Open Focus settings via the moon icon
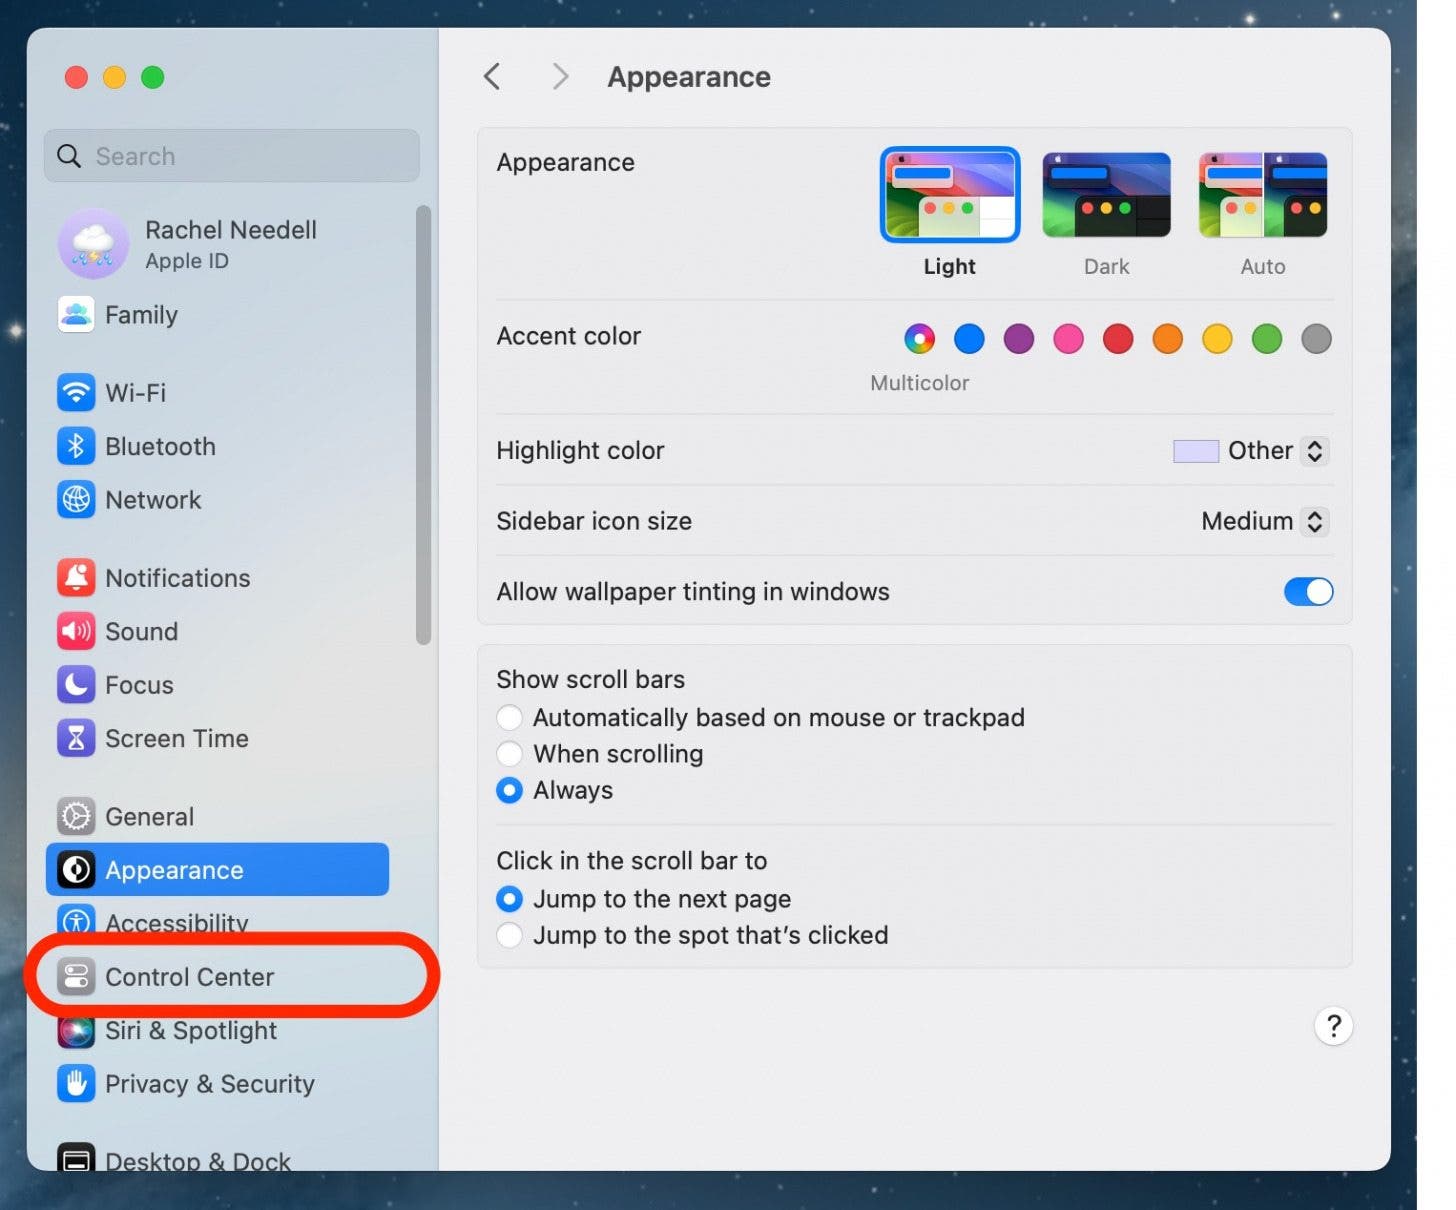Screen dimensions: 1456x1210 76,685
